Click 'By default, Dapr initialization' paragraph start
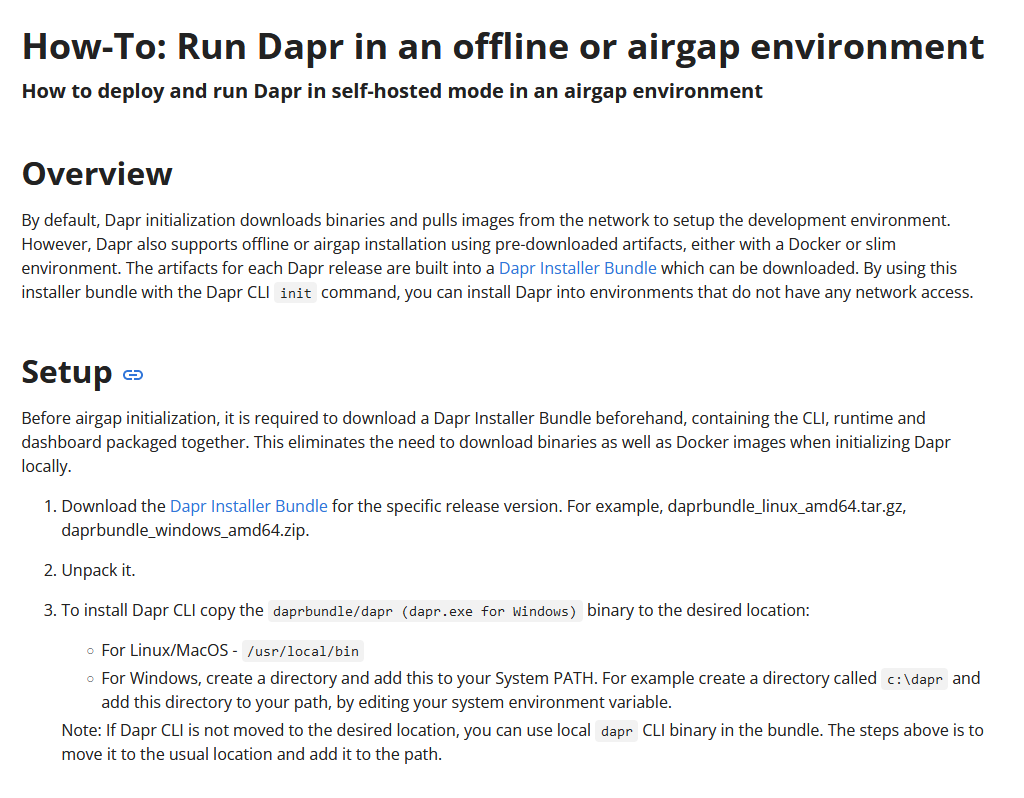 [128, 220]
